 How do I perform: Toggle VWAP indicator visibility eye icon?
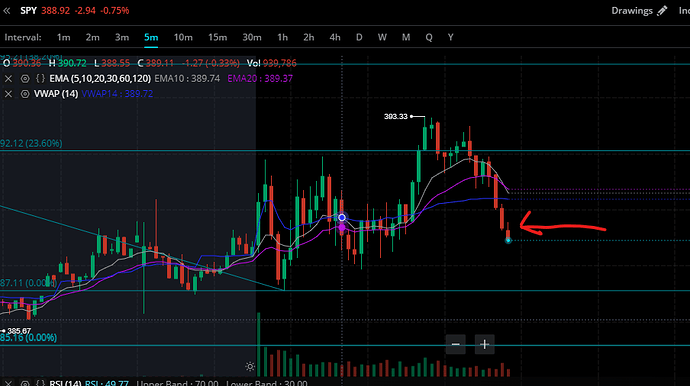[25, 94]
